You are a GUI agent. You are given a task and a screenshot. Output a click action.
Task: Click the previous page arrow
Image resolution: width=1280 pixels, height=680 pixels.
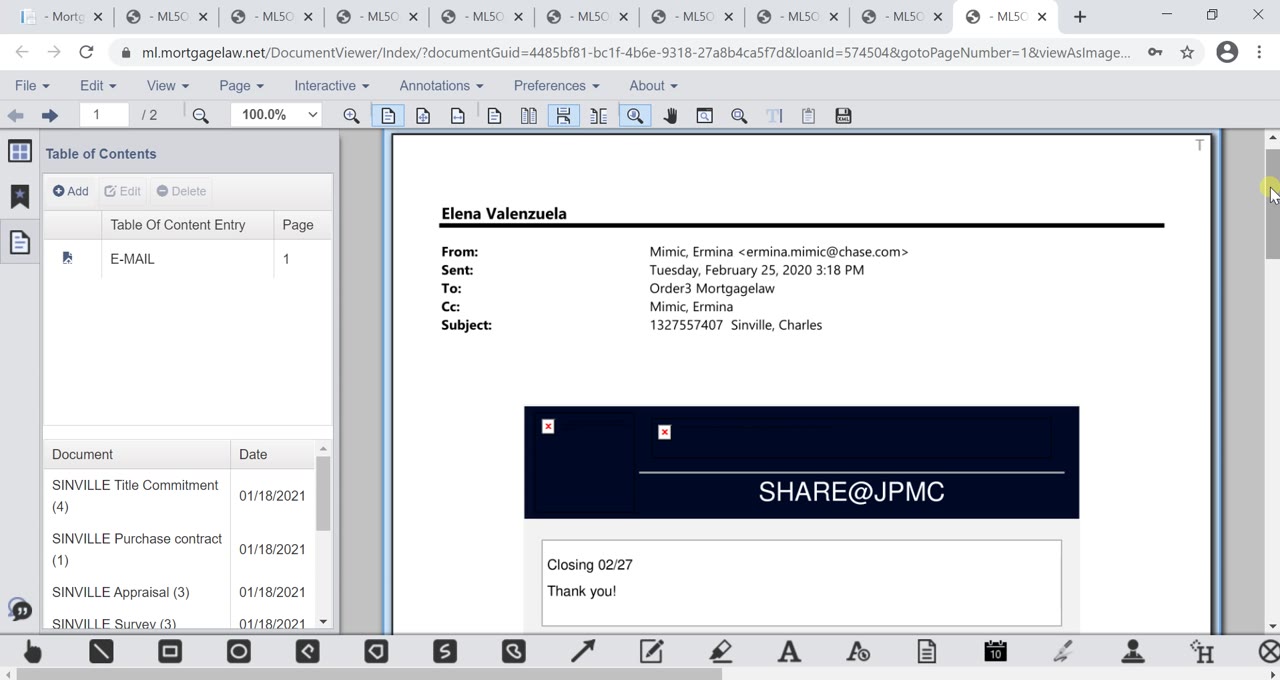[16, 116]
